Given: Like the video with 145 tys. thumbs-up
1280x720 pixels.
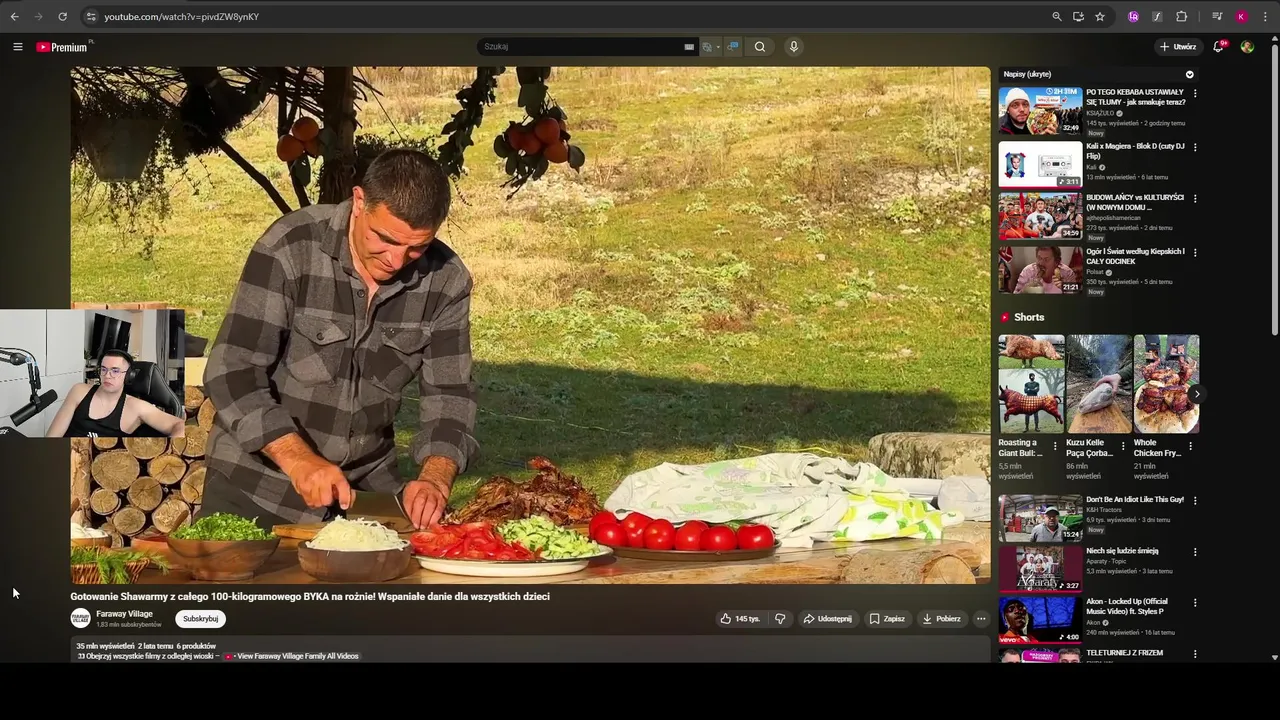Looking at the screenshot, I should click(740, 619).
